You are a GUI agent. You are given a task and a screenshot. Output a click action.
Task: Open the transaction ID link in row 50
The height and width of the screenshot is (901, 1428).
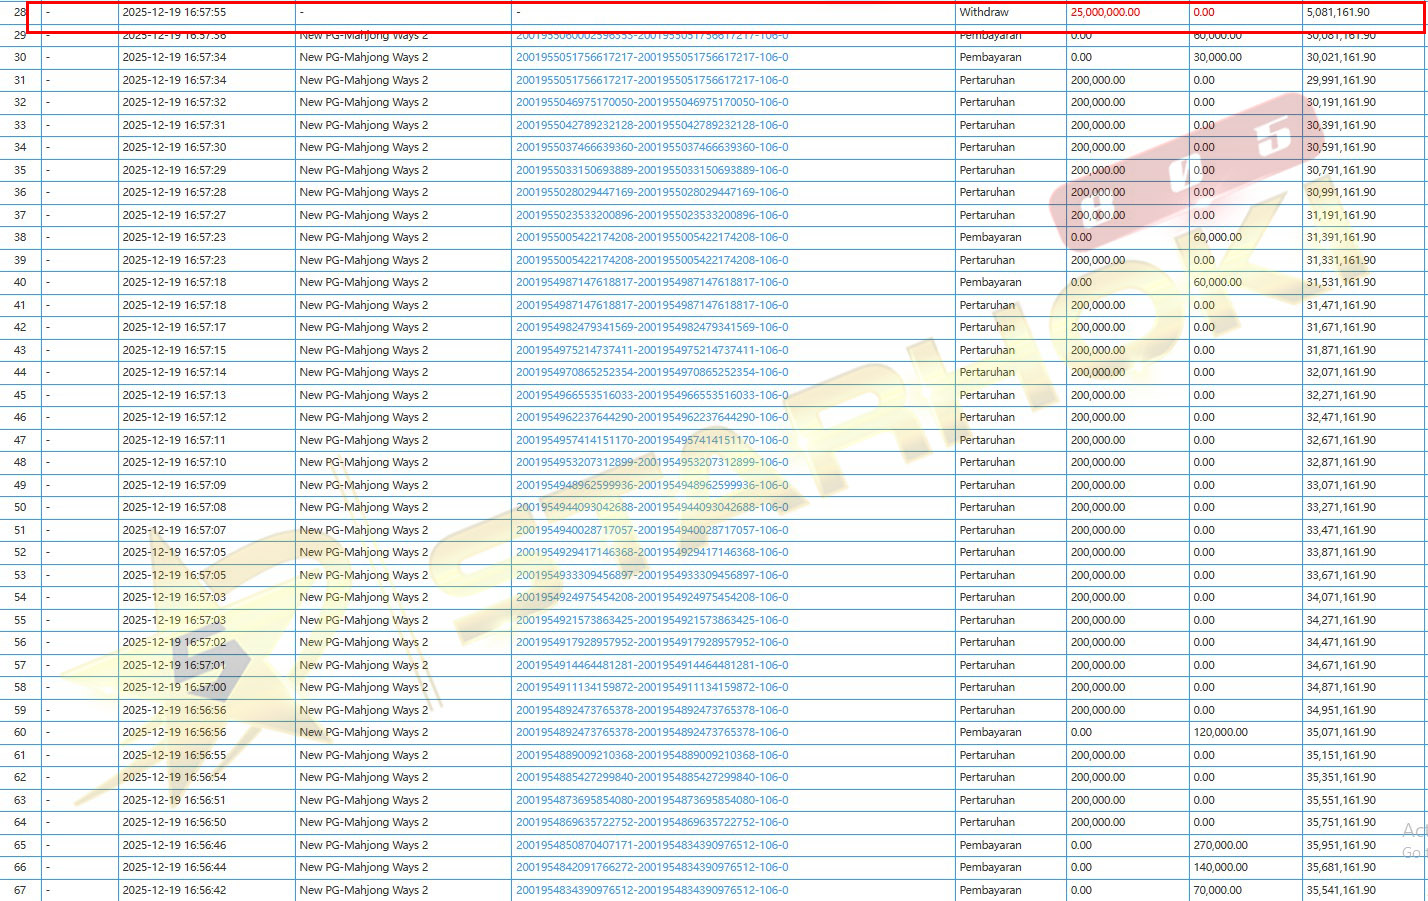pos(651,508)
